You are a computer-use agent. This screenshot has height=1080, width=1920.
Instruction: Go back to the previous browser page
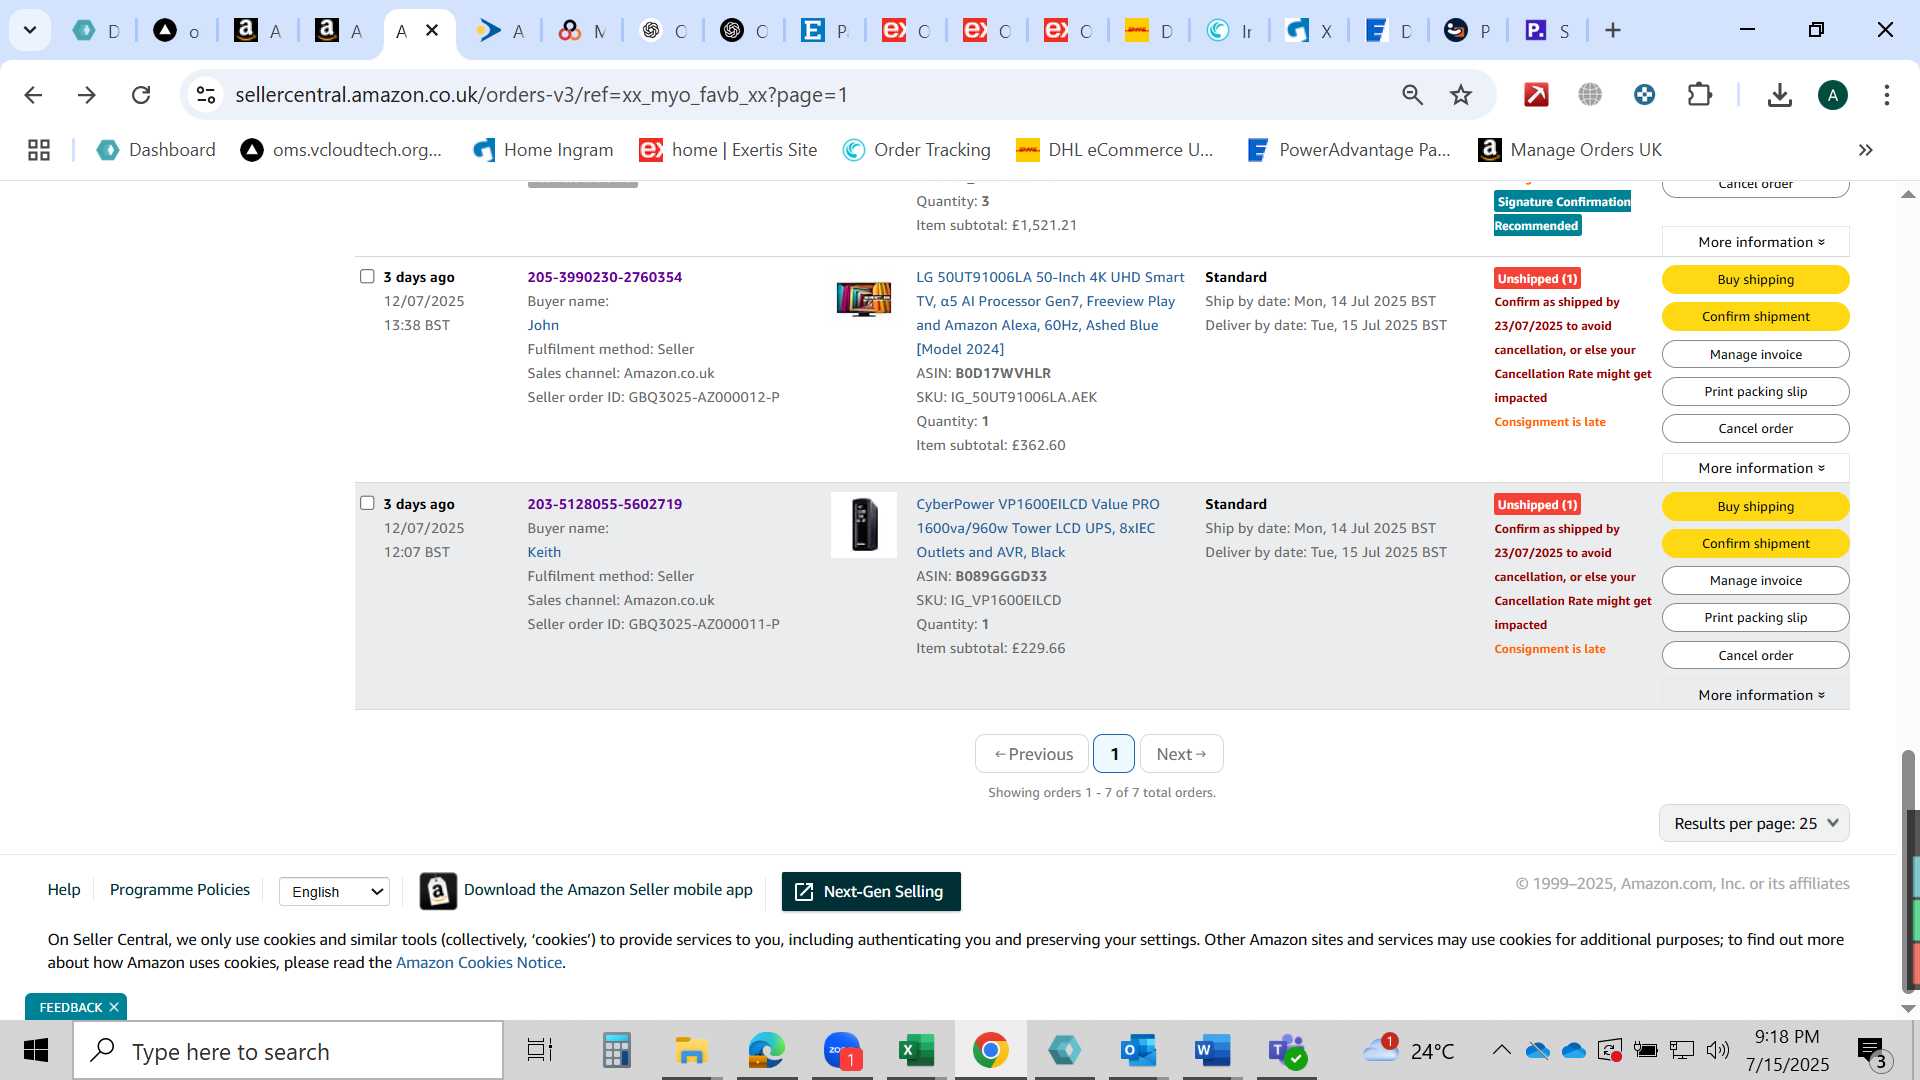coord(33,95)
